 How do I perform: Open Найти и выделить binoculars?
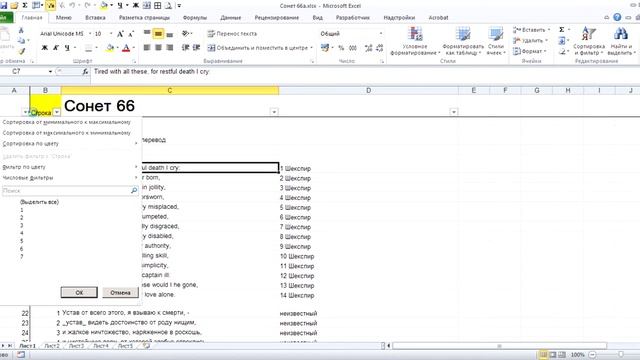click(621, 41)
